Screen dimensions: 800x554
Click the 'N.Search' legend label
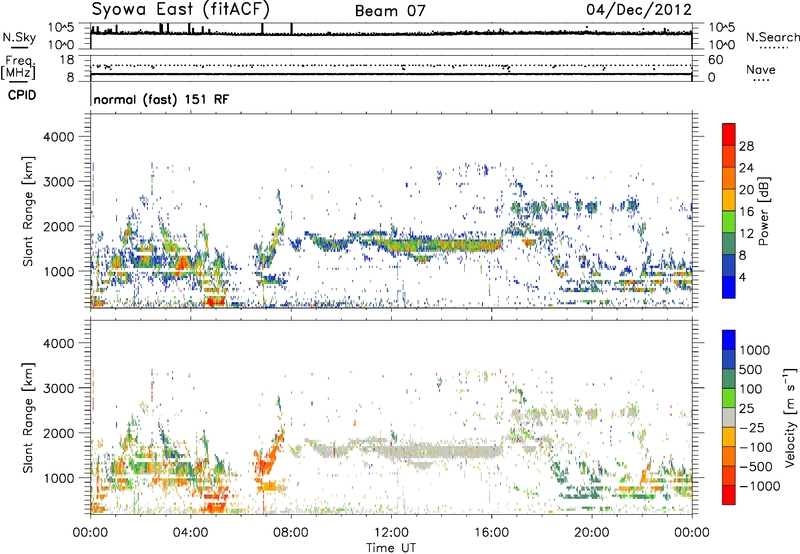click(773, 37)
